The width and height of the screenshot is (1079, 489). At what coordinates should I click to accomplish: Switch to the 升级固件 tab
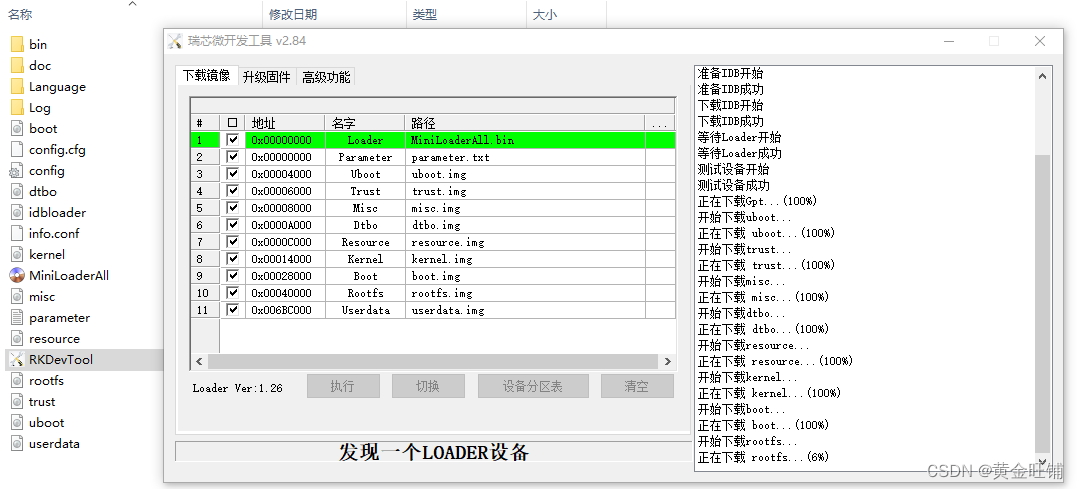point(266,77)
